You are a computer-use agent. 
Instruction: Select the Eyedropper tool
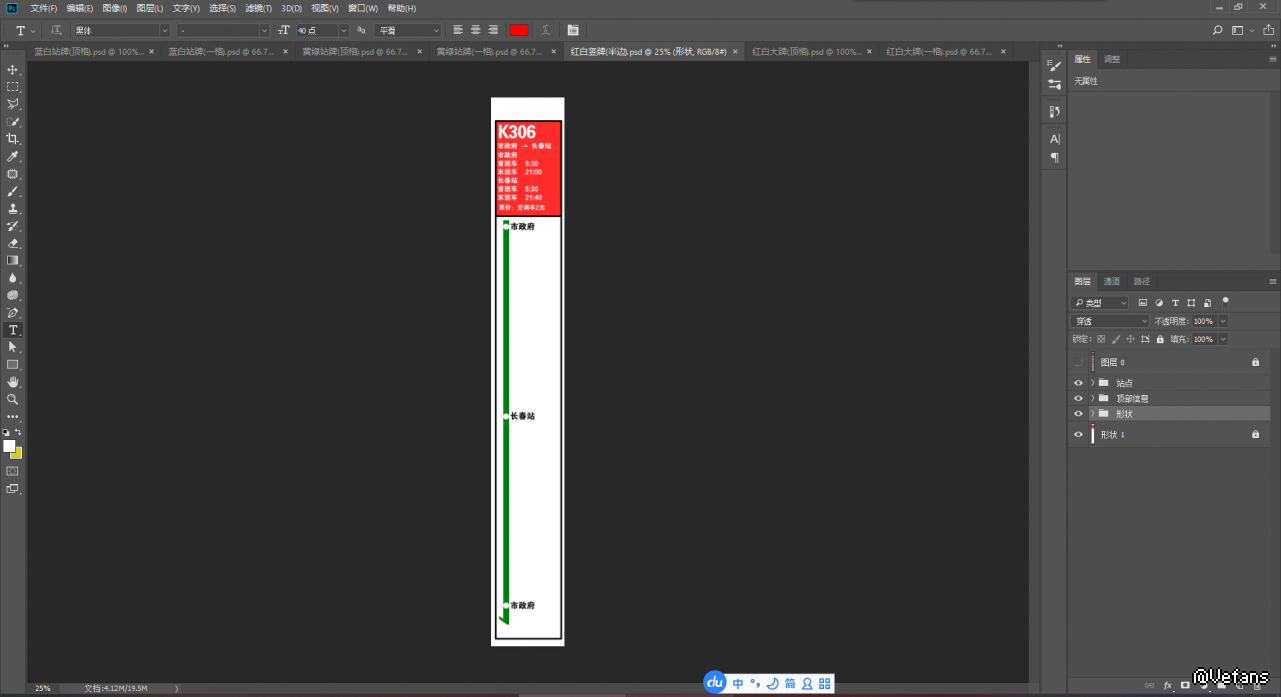point(13,157)
